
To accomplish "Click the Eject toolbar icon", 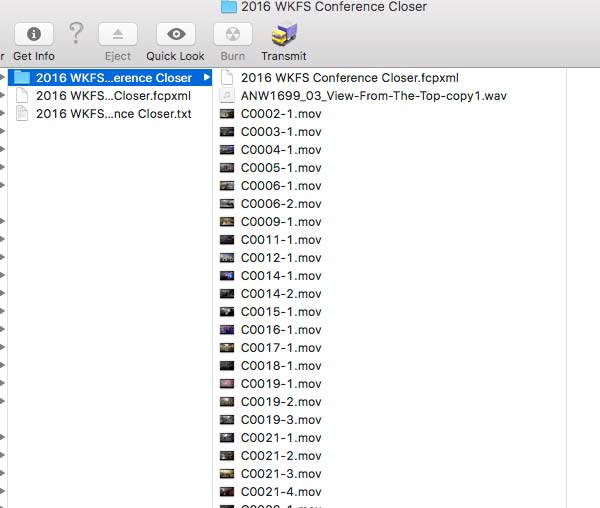I will 118,34.
